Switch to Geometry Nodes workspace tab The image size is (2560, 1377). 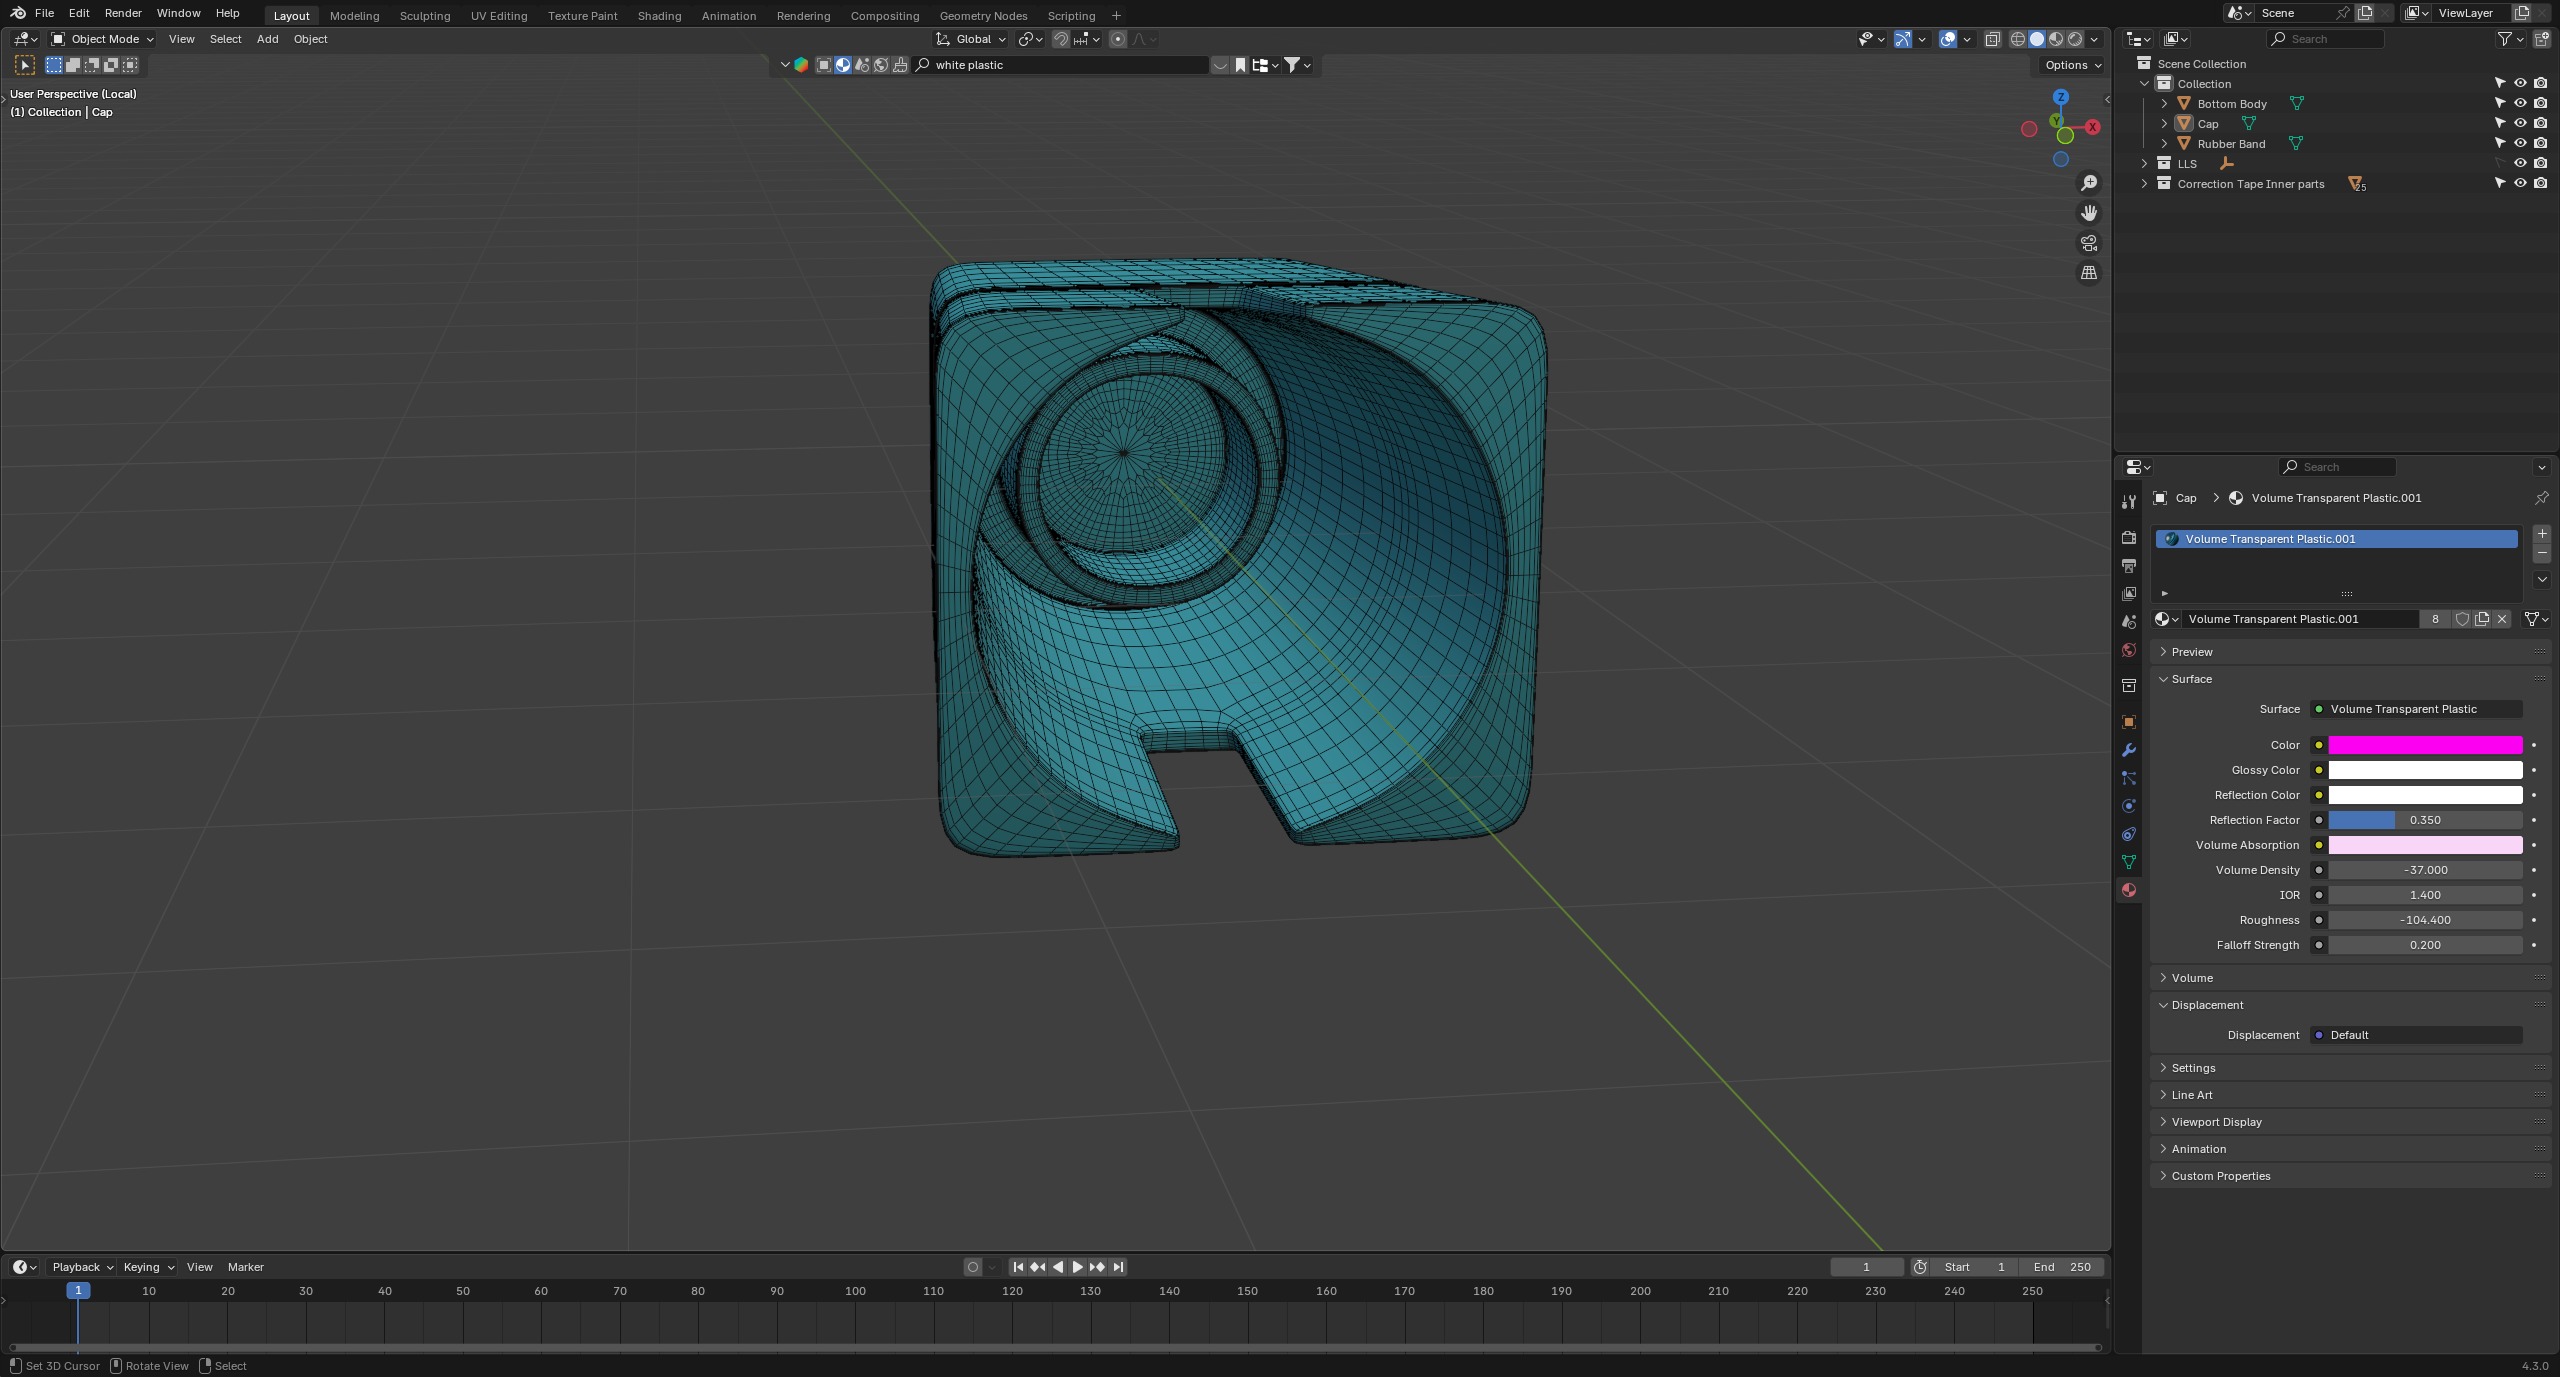point(983,16)
